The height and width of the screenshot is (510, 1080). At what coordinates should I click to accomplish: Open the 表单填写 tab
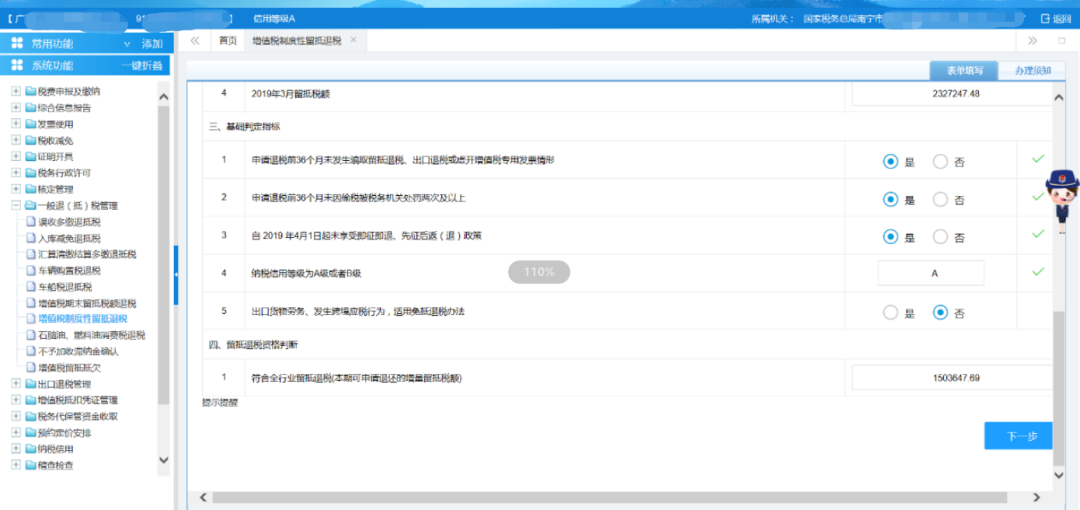pos(962,70)
